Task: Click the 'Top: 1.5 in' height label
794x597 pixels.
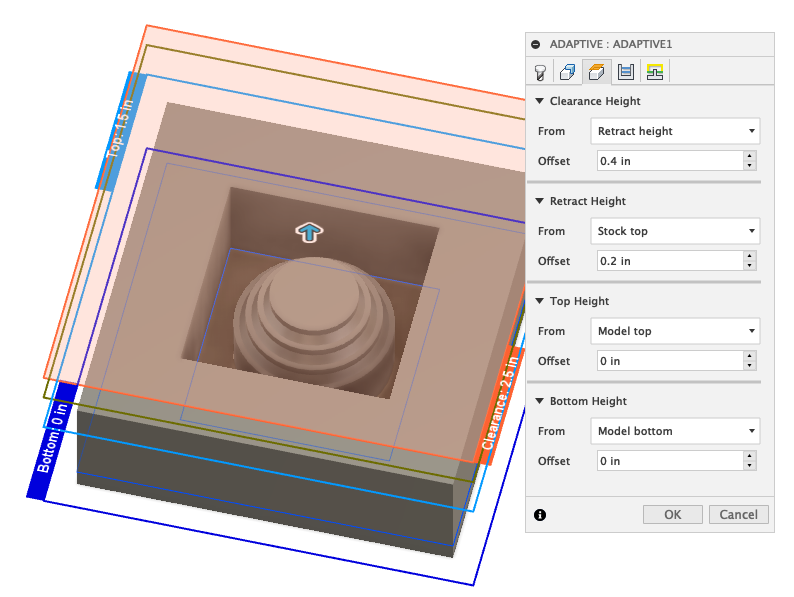Action: point(121,130)
